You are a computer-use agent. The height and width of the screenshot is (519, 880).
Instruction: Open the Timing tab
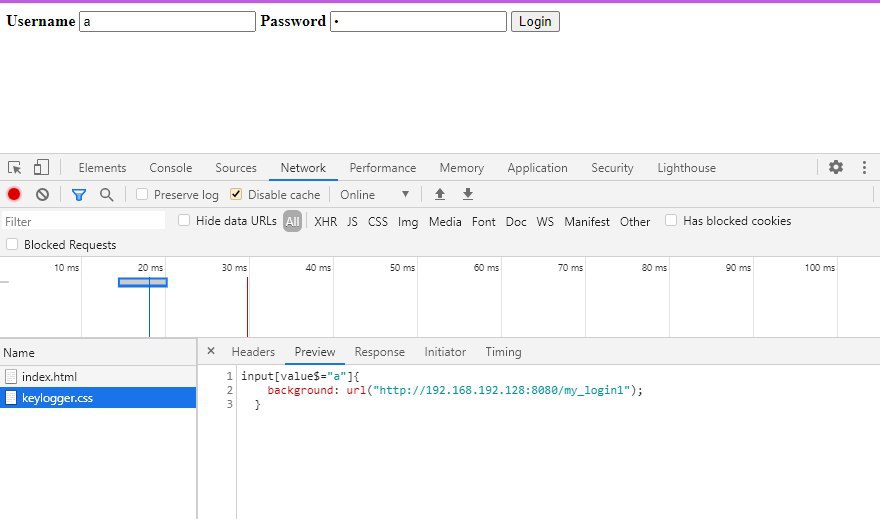[503, 352]
